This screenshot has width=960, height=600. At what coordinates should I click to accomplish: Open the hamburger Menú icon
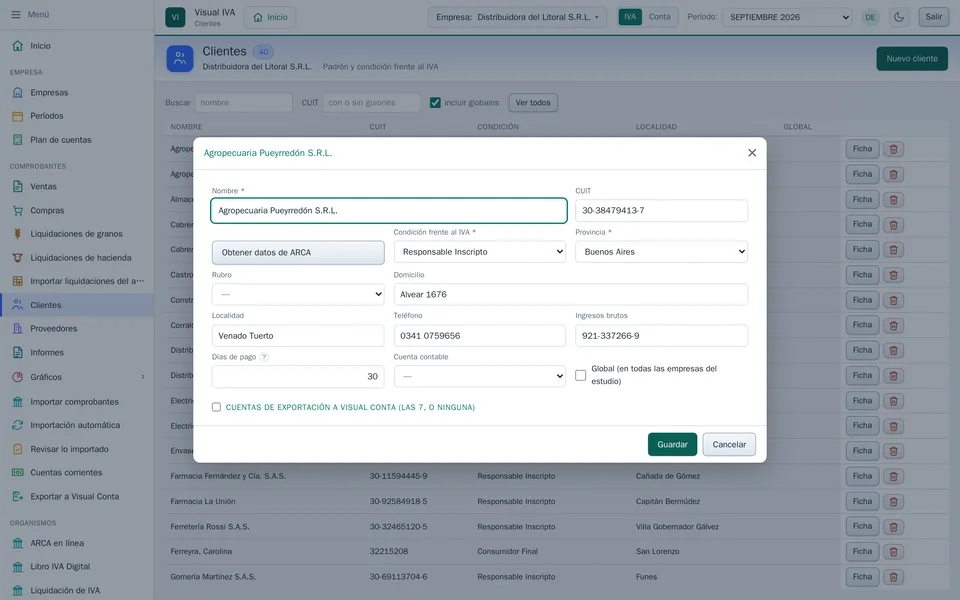(x=16, y=14)
